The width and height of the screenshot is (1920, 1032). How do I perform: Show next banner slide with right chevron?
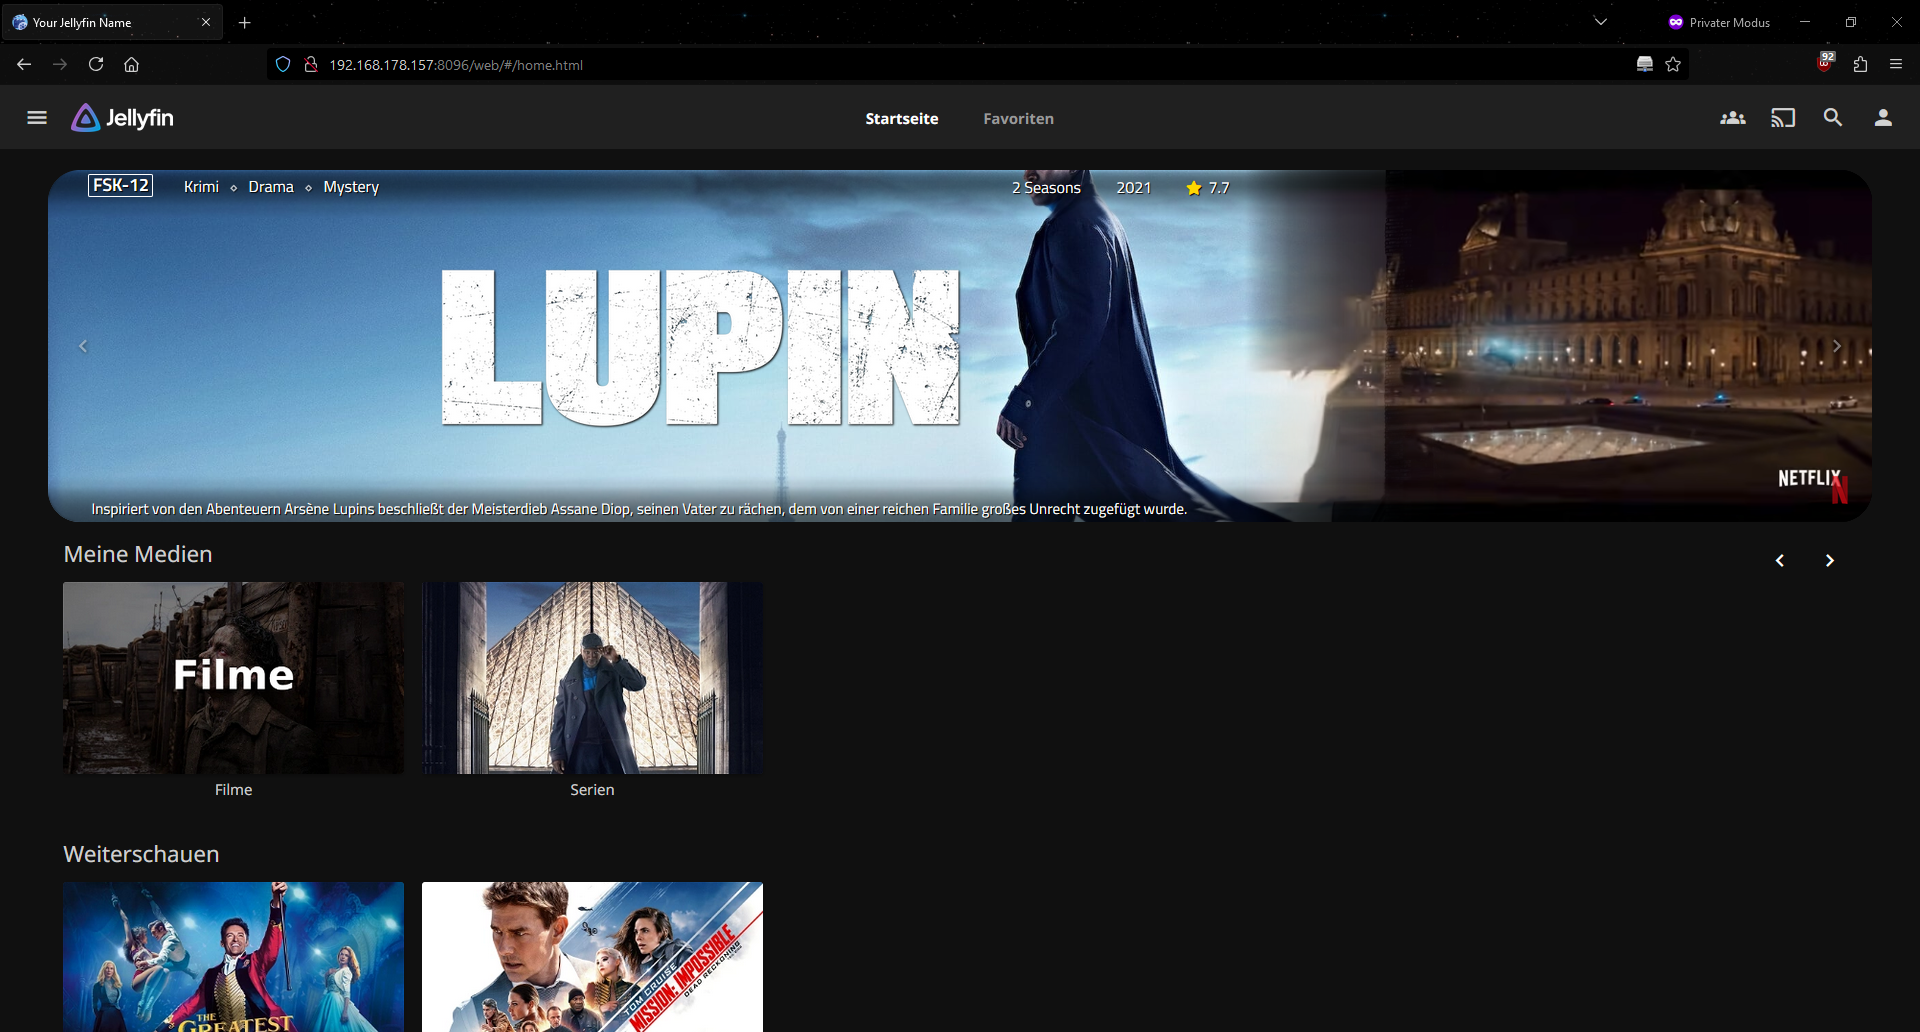pyautogui.click(x=1836, y=346)
